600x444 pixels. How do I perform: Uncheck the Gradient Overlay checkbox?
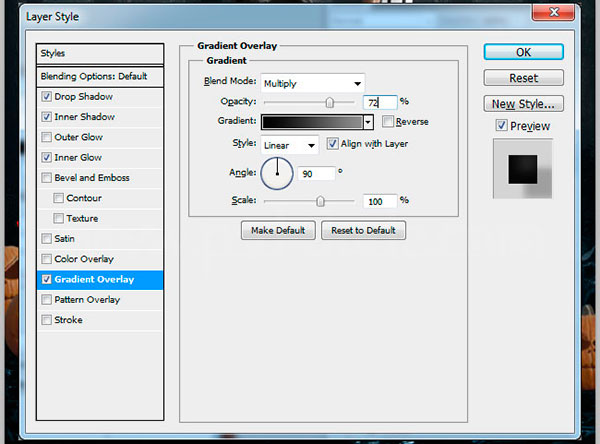coord(46,279)
